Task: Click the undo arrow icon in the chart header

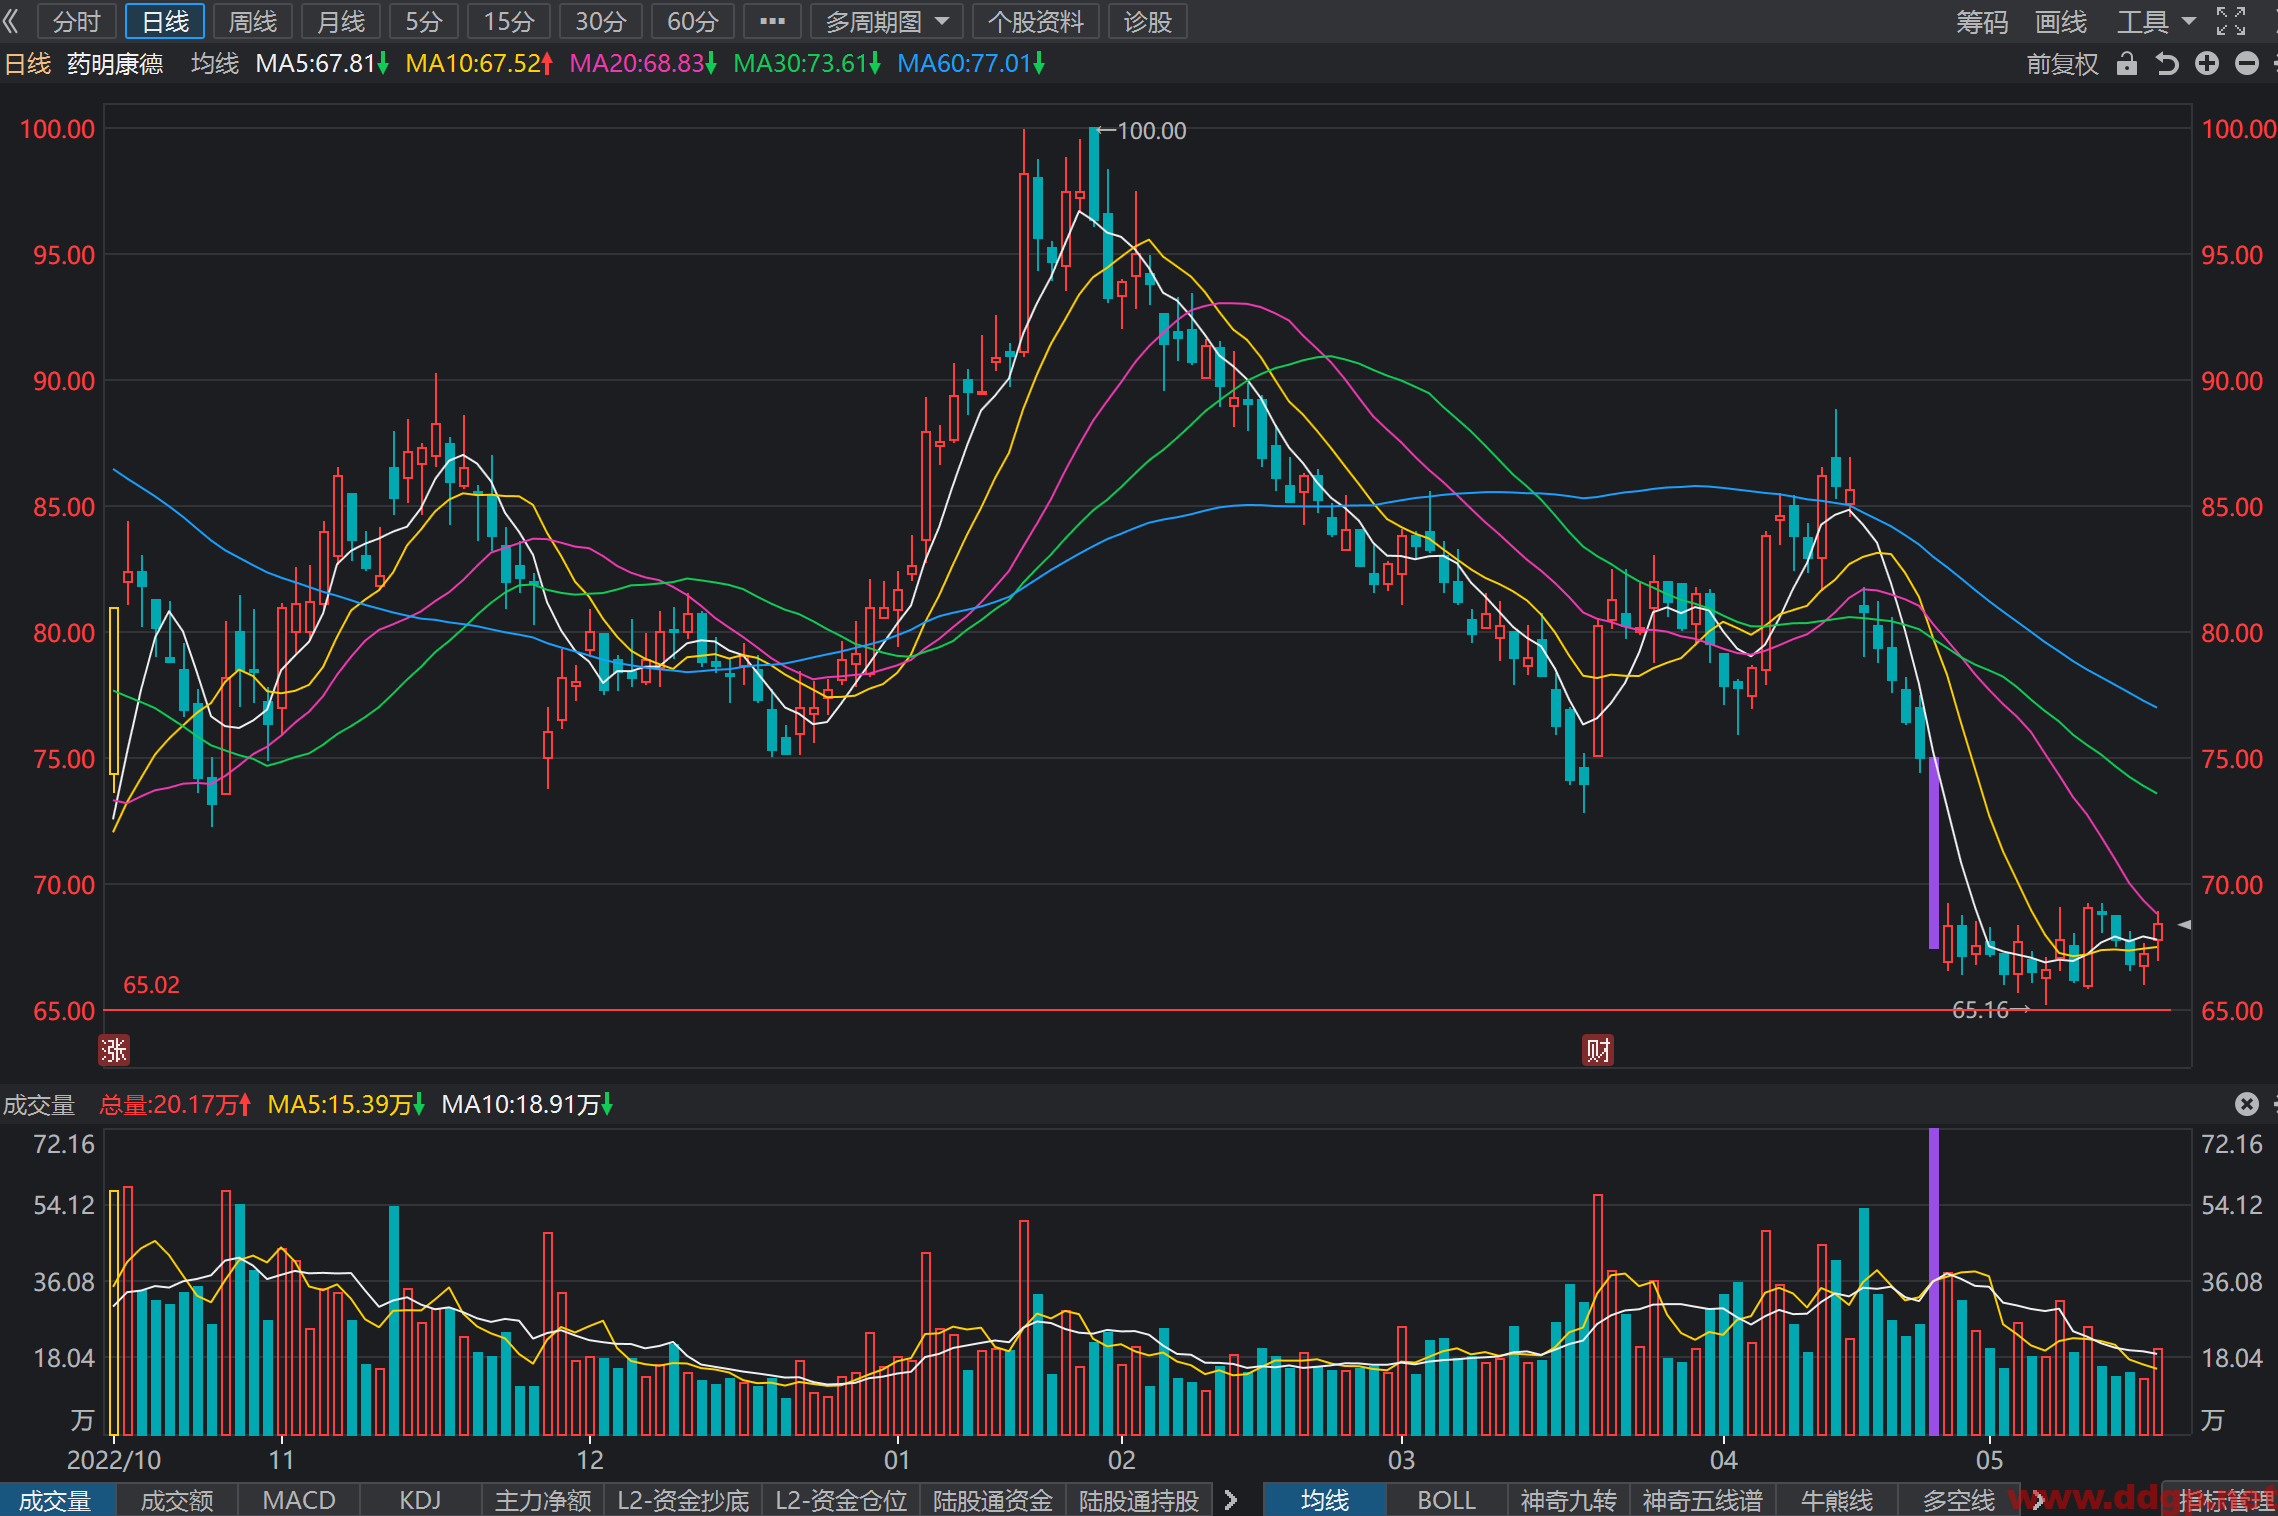Action: pyautogui.click(x=2167, y=64)
